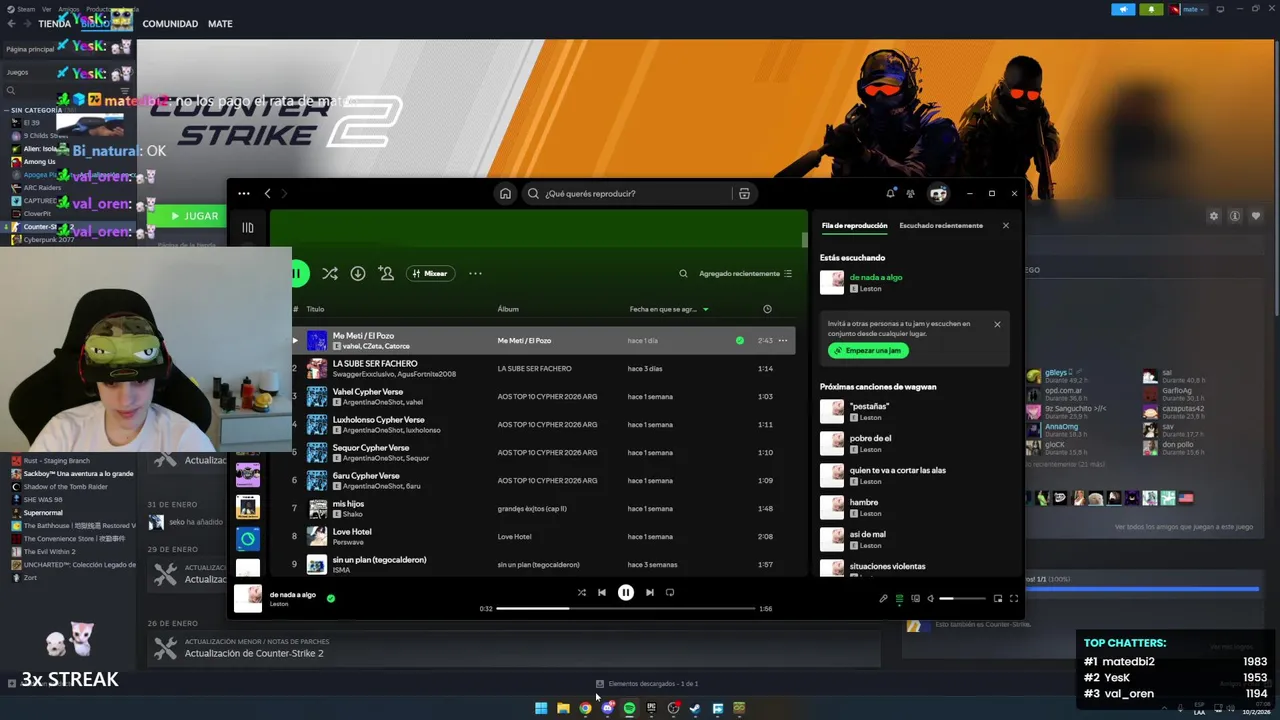This screenshot has height=720, width=1280.
Task: Mute Spotify with the speaker icon
Action: 930,598
